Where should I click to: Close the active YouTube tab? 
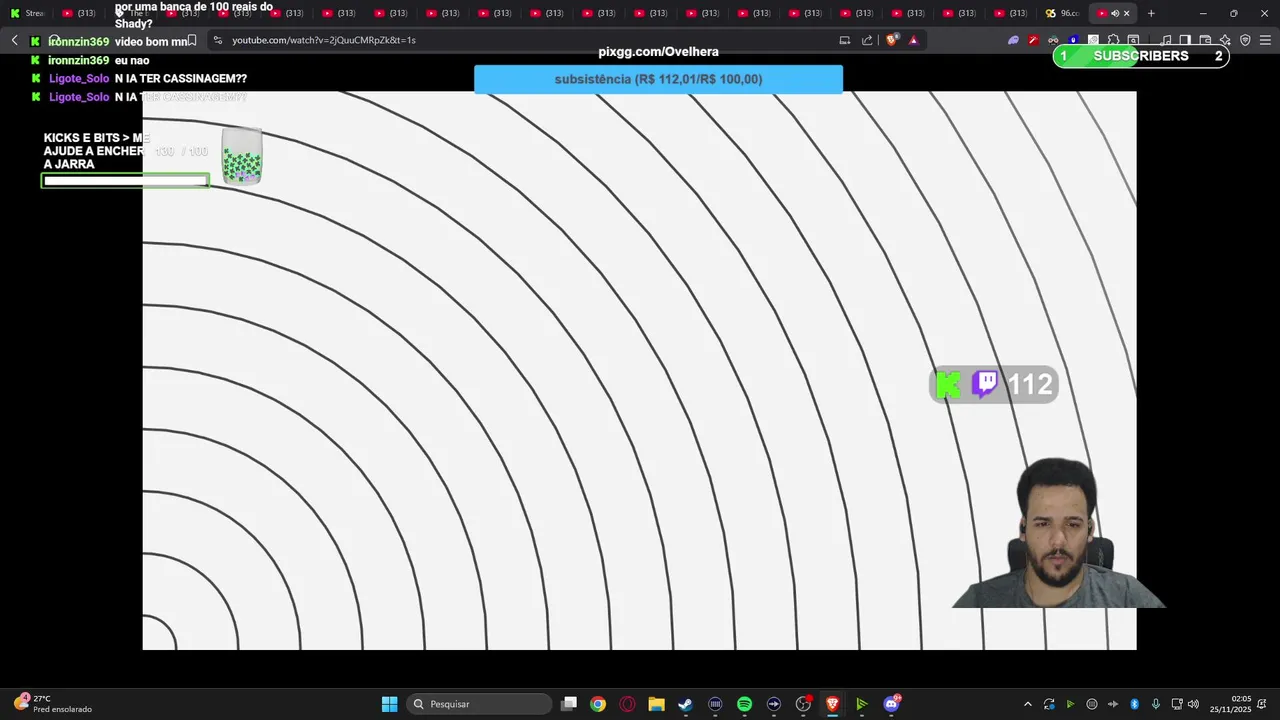(x=1127, y=13)
